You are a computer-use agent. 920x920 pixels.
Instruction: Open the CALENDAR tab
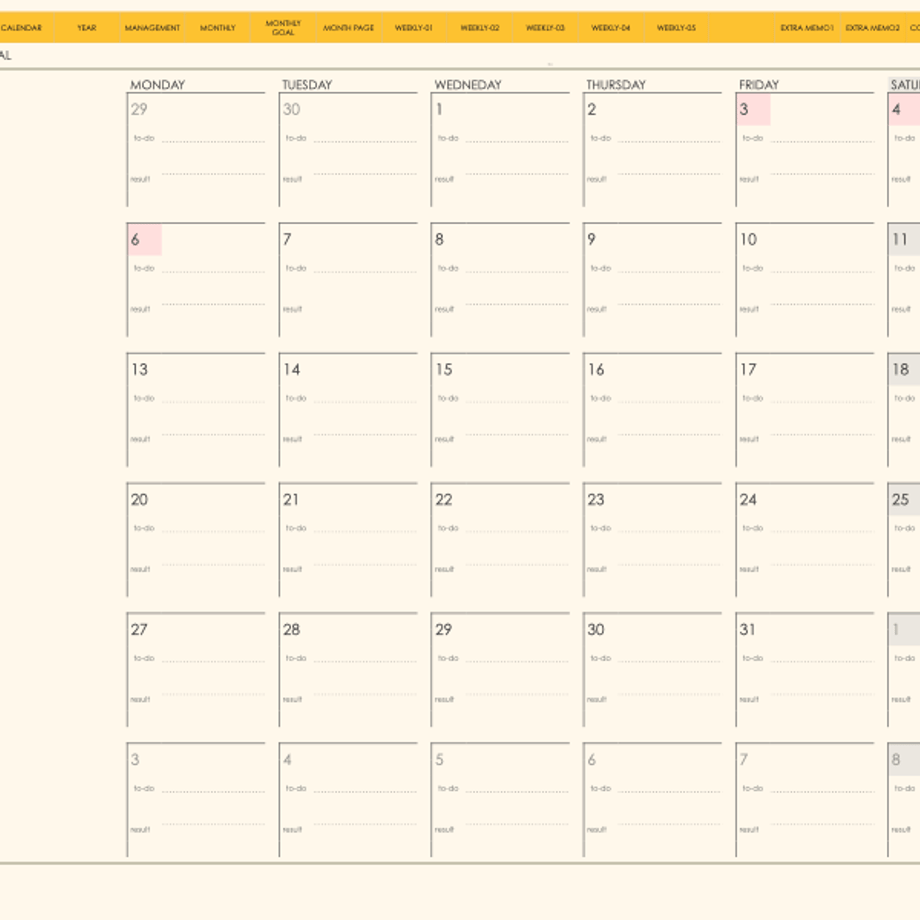point(22,28)
